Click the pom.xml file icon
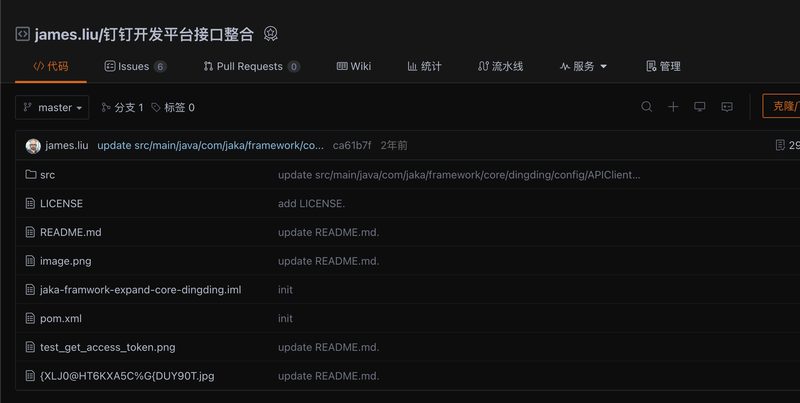800x403 pixels. click(x=30, y=318)
